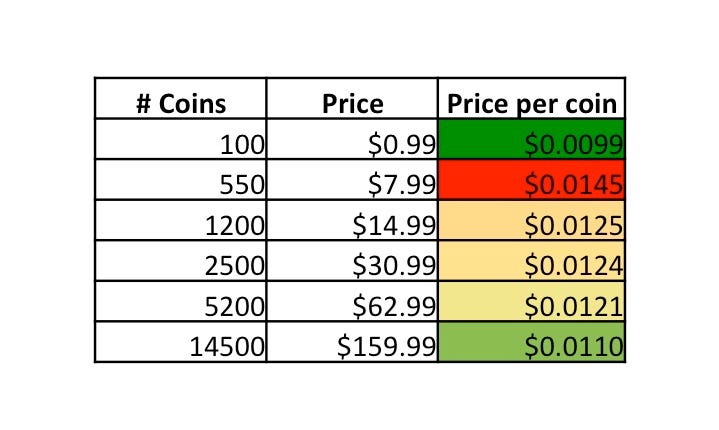The height and width of the screenshot is (430, 719).
Task: Select the $14.99 price cell
Action: [352, 220]
